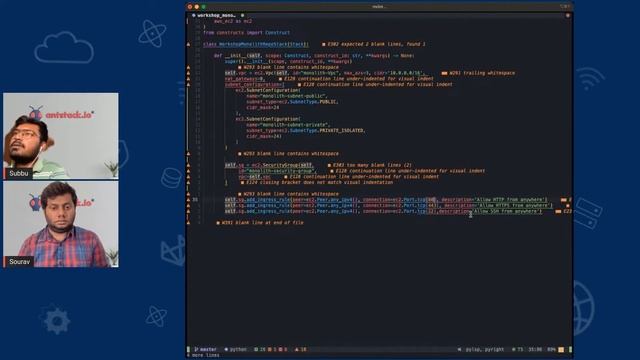Maximize the nvim window with the green button
This screenshot has width=640, height=360.
204,7
